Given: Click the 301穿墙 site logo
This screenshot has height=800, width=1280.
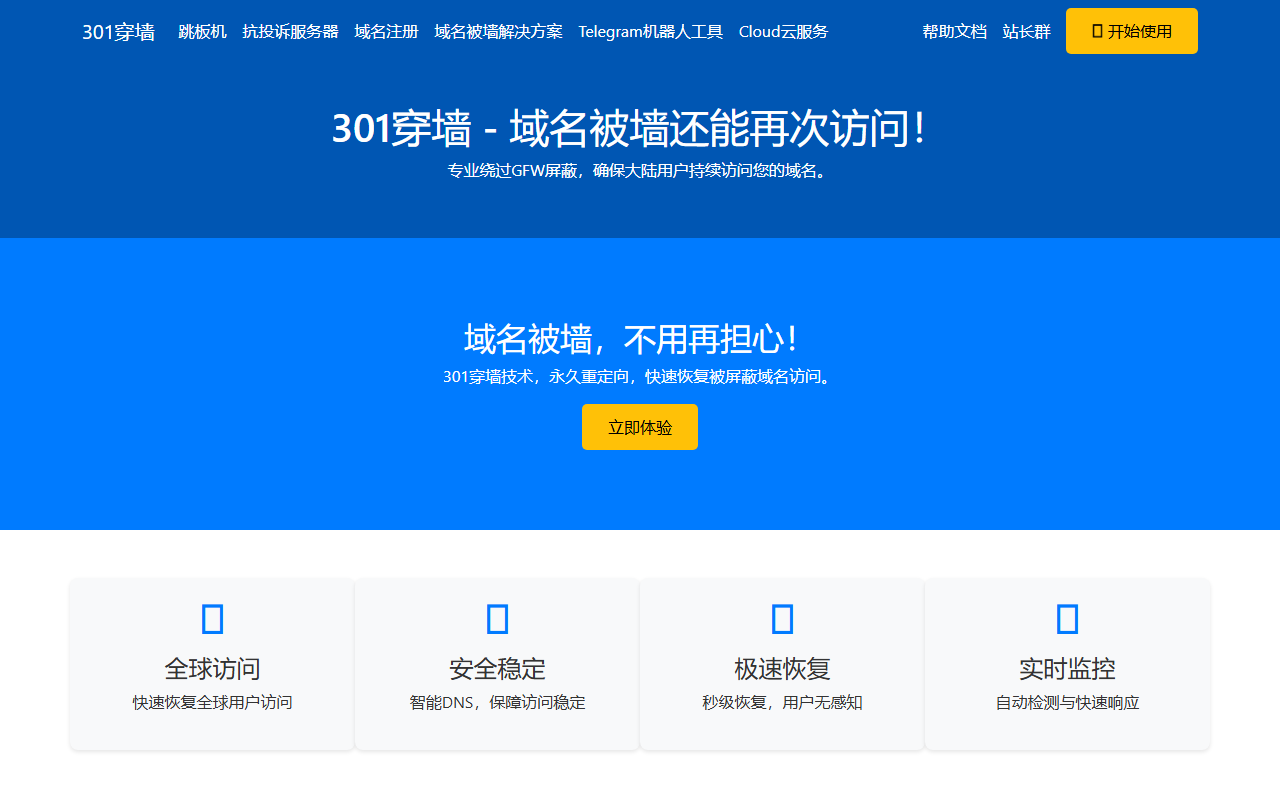Looking at the screenshot, I should point(118,32).
